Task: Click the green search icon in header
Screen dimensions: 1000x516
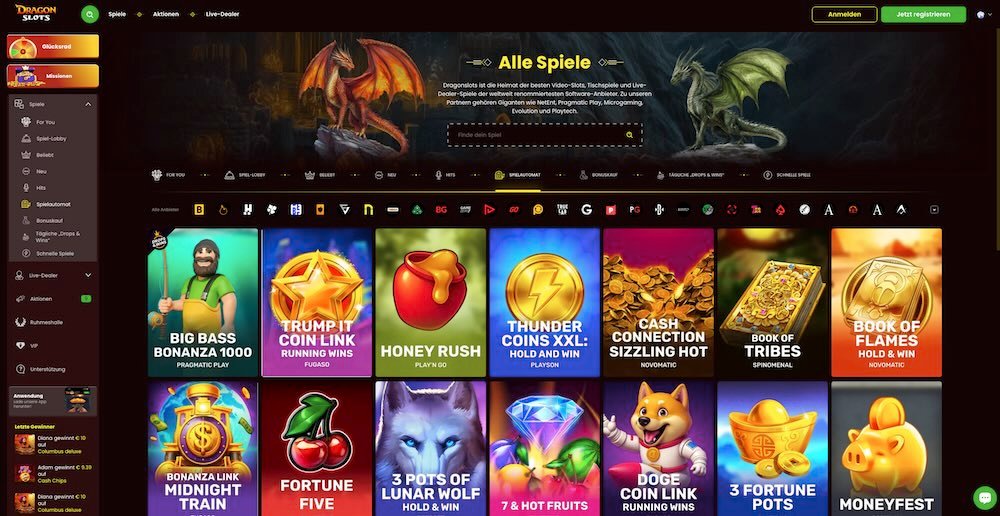Action: click(90, 14)
